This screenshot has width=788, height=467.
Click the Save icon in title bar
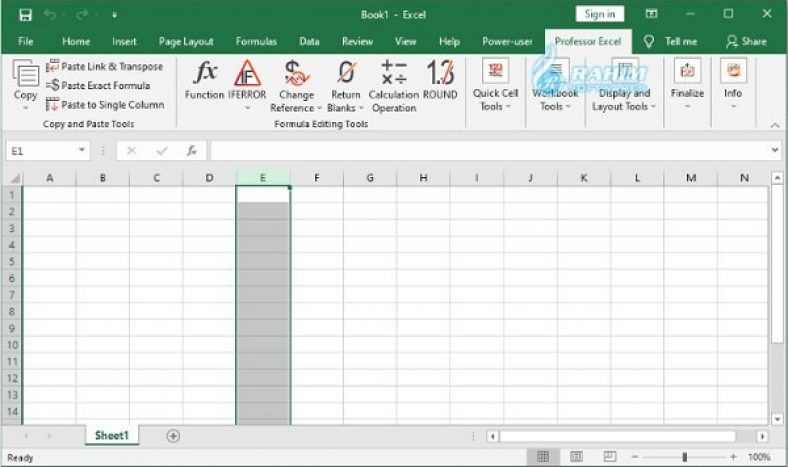[25, 15]
